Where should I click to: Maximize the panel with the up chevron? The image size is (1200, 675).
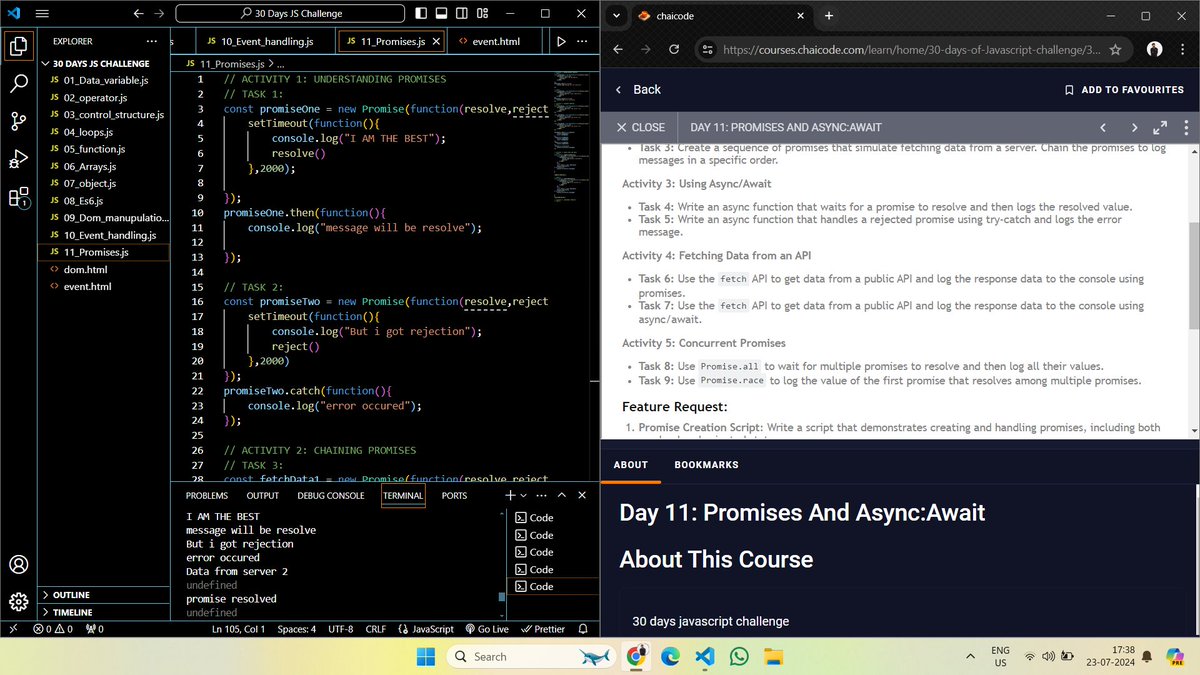click(562, 495)
